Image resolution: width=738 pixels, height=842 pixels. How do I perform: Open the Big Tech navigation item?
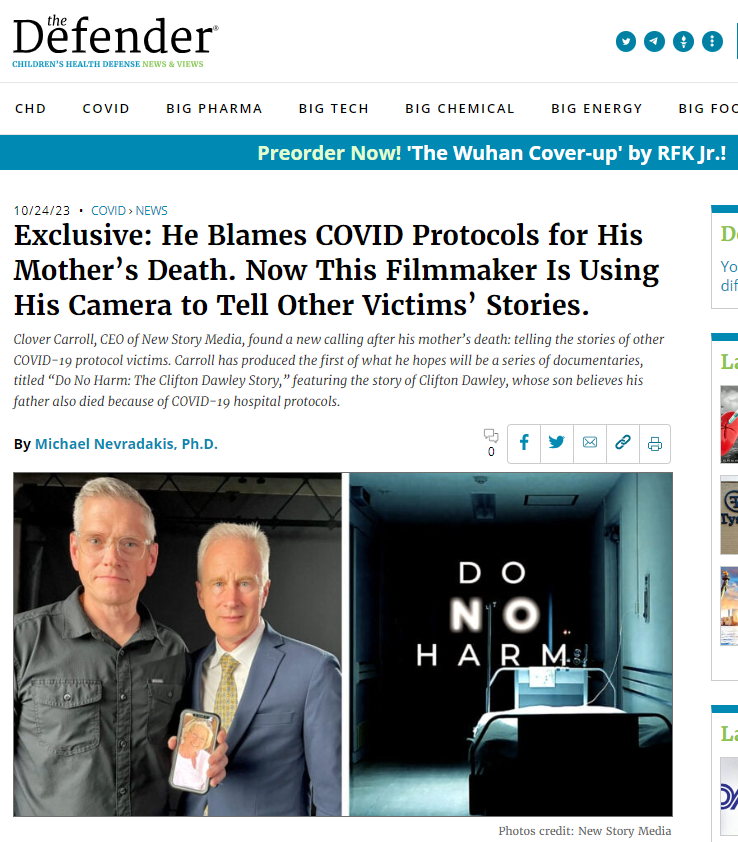coord(334,108)
